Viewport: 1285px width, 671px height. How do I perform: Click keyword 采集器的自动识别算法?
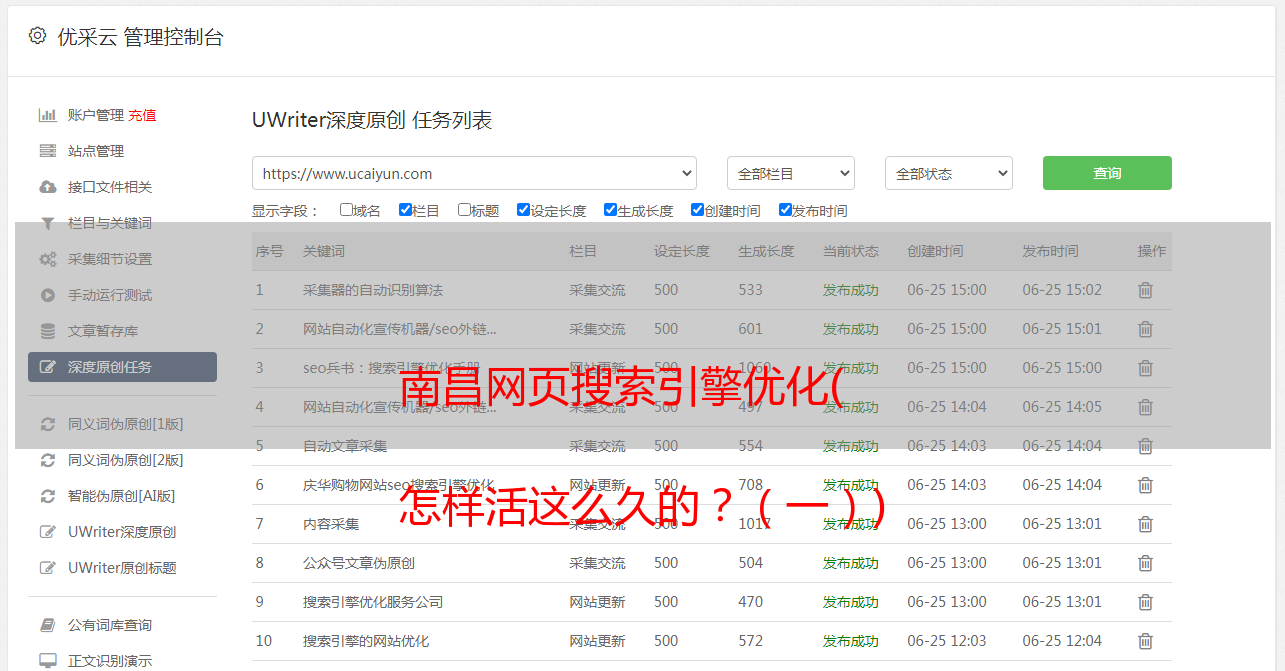[x=373, y=290]
